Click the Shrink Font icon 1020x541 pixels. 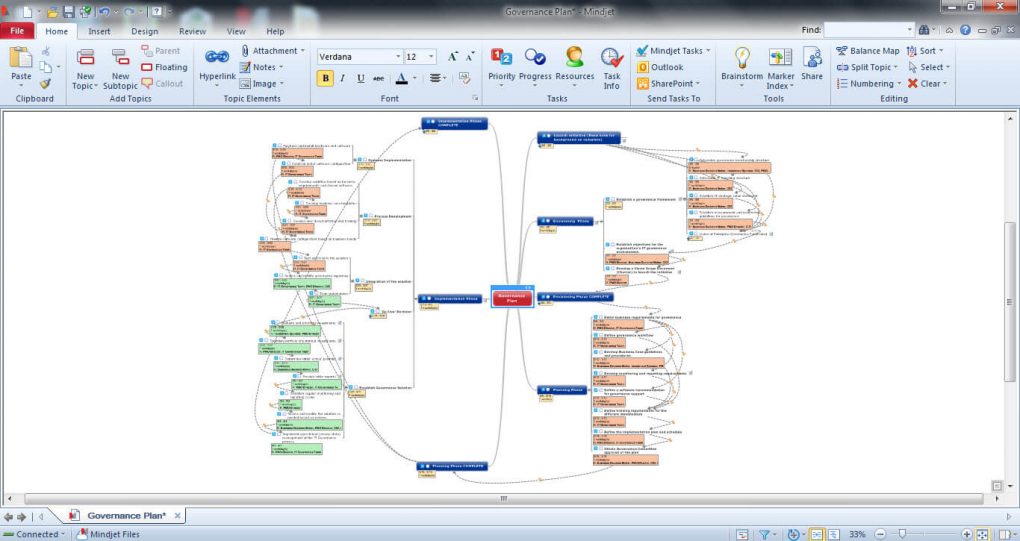(x=469, y=57)
